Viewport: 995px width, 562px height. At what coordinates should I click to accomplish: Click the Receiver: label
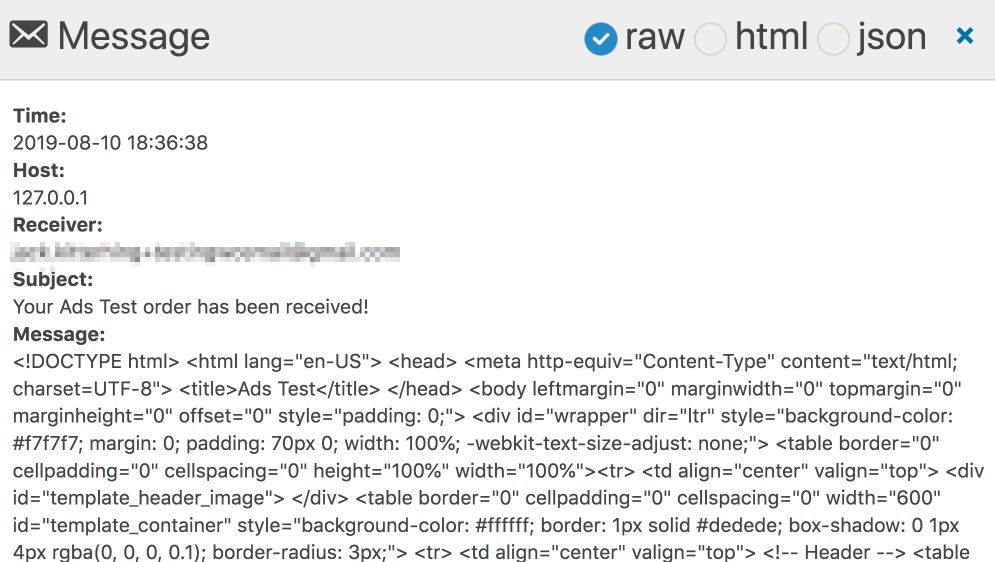pyautogui.click(x=58, y=225)
